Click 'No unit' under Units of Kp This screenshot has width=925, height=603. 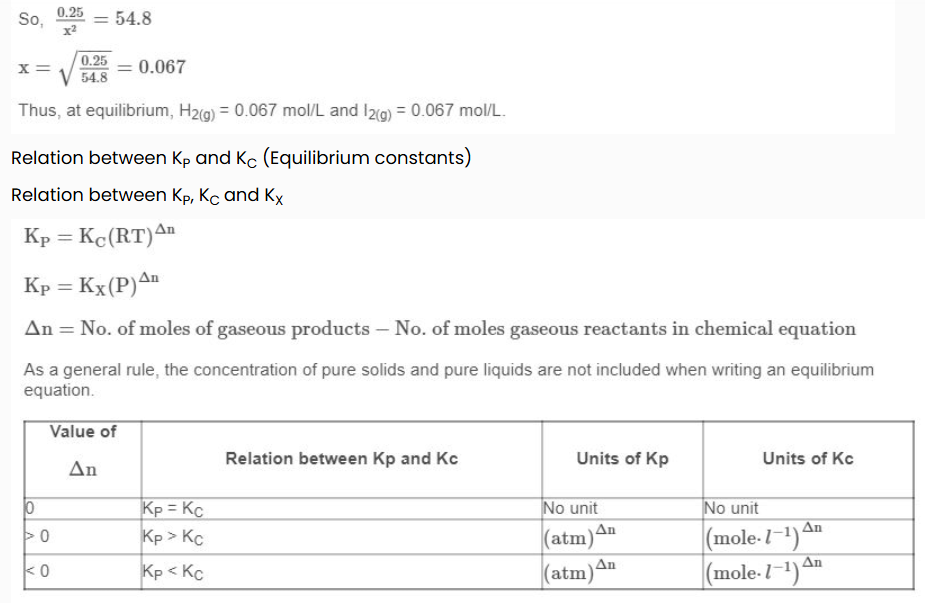point(570,509)
